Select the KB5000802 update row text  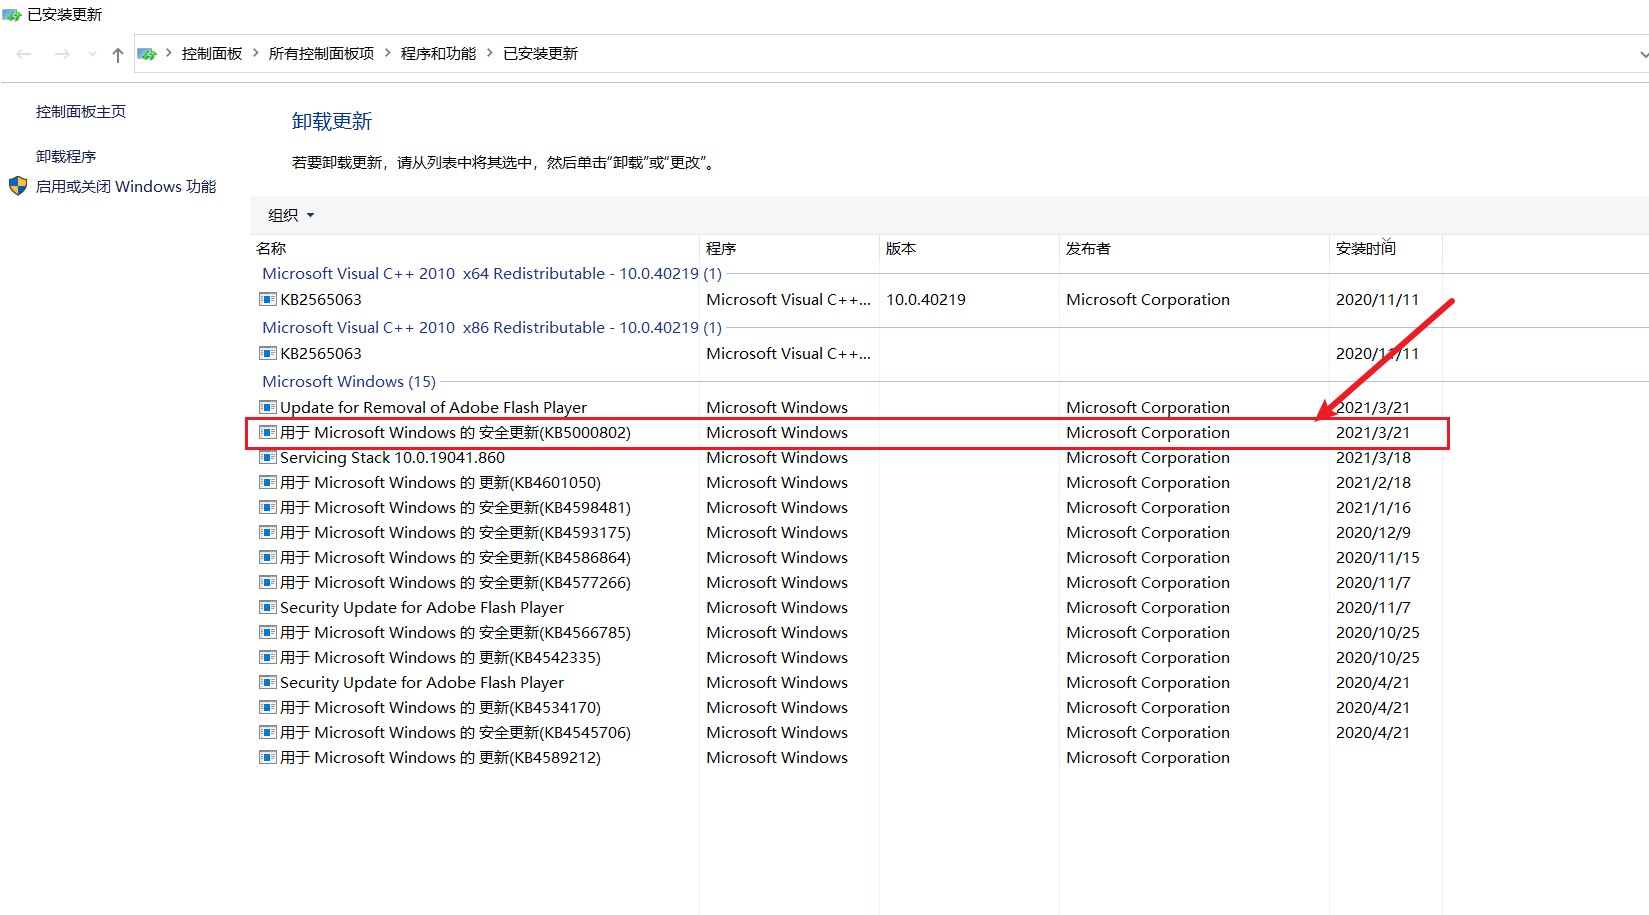tap(455, 433)
